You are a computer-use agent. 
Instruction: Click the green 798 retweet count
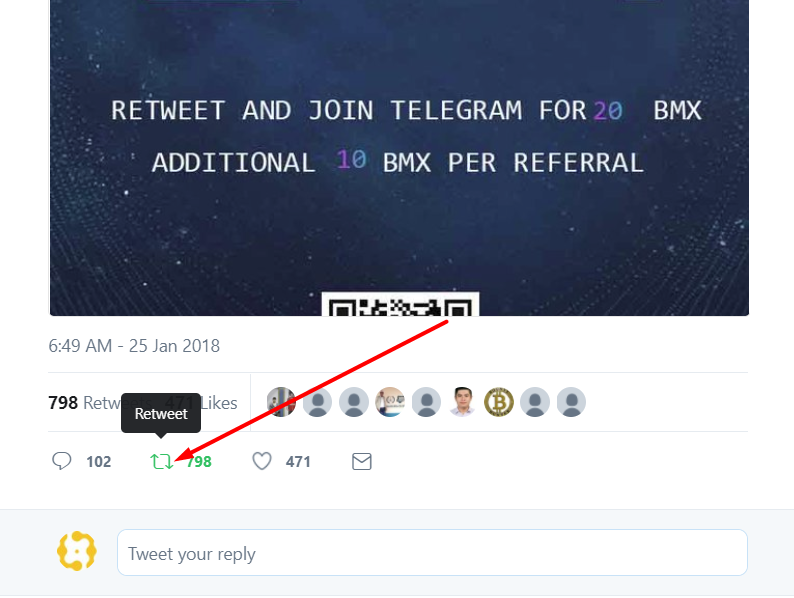[199, 462]
